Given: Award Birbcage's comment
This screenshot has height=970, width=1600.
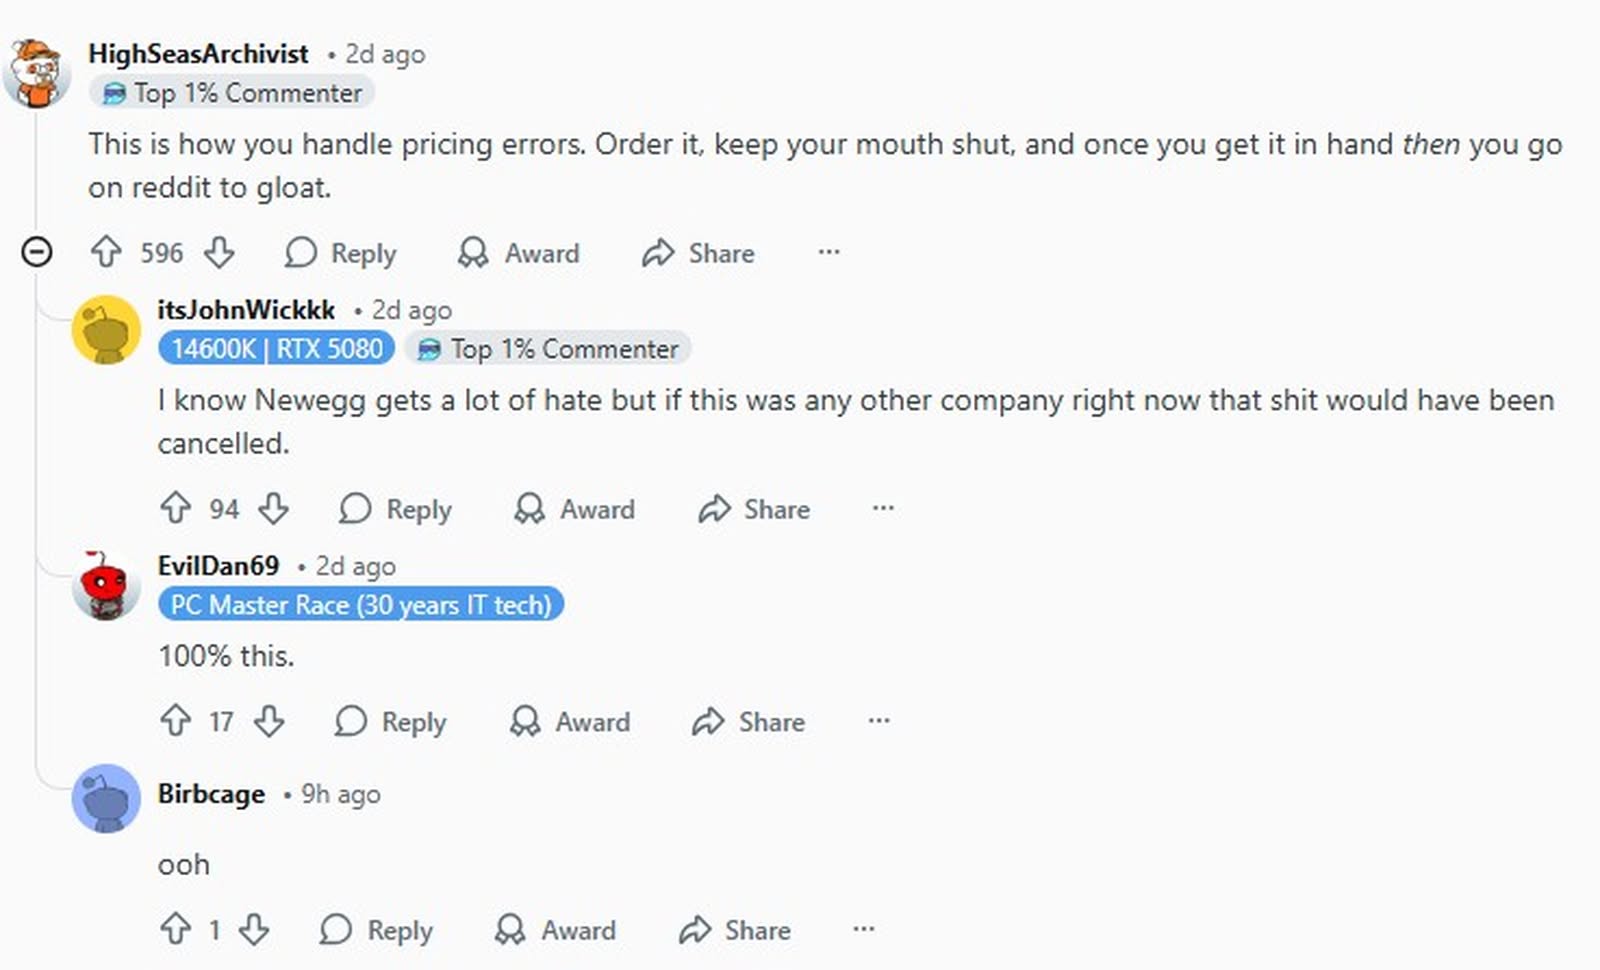Looking at the screenshot, I should coord(556,930).
